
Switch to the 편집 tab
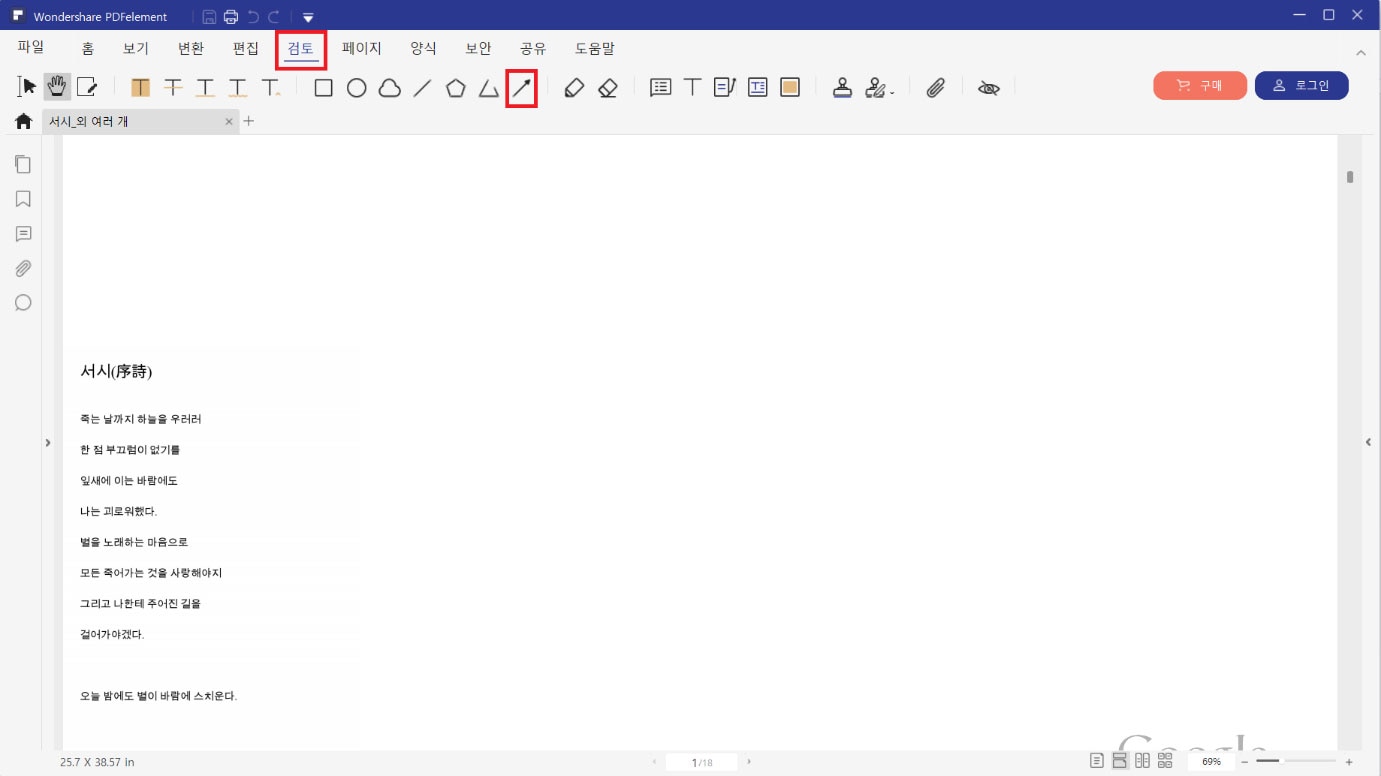tap(246, 48)
